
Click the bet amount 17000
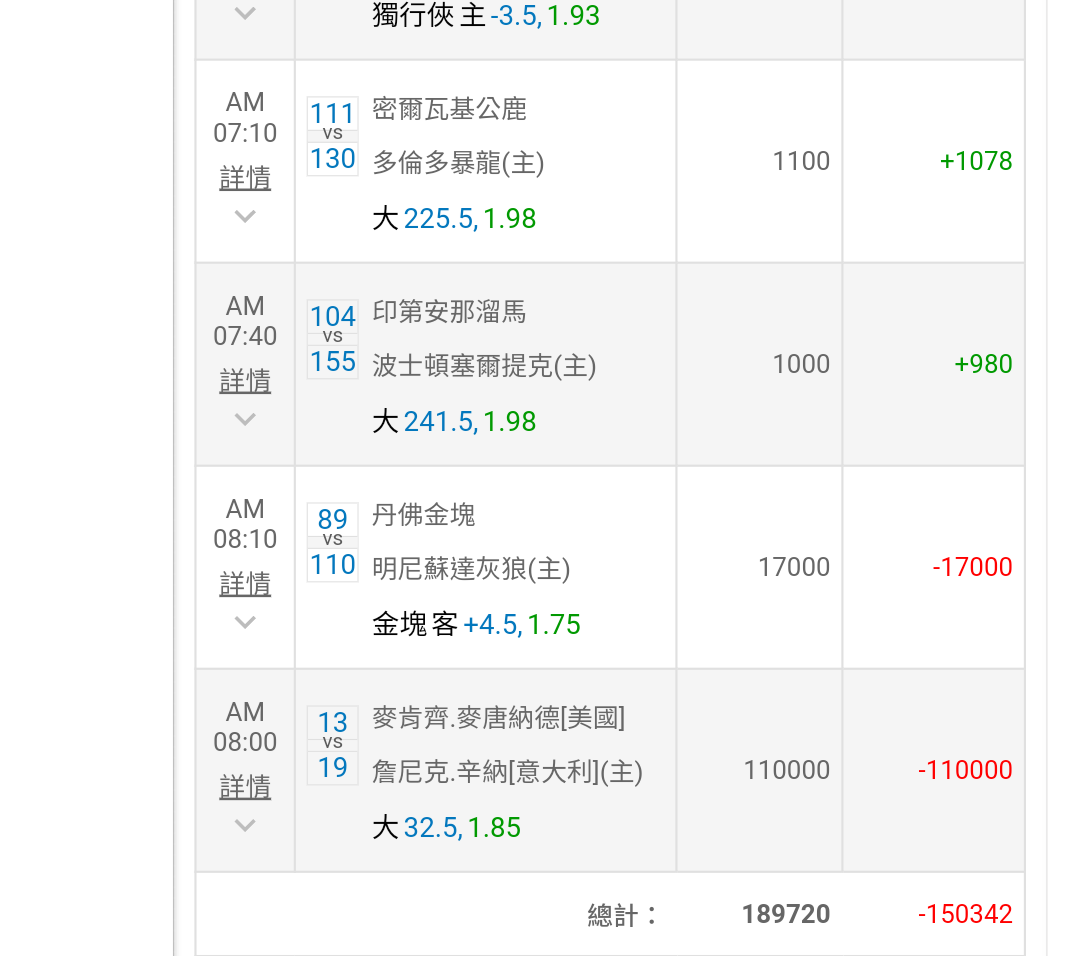pos(794,568)
